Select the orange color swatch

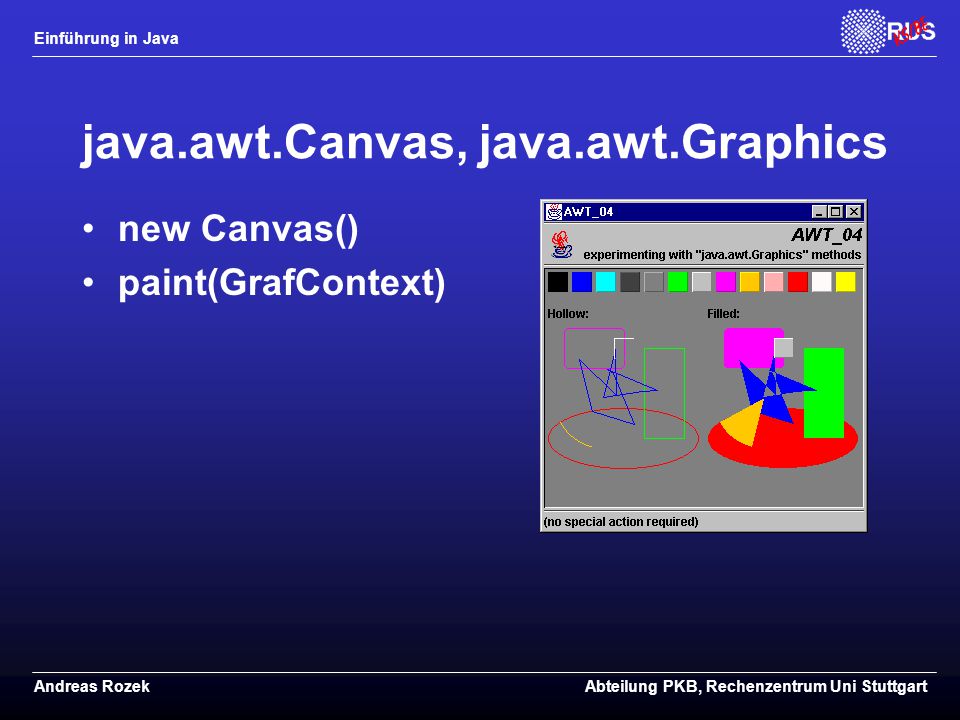749,282
